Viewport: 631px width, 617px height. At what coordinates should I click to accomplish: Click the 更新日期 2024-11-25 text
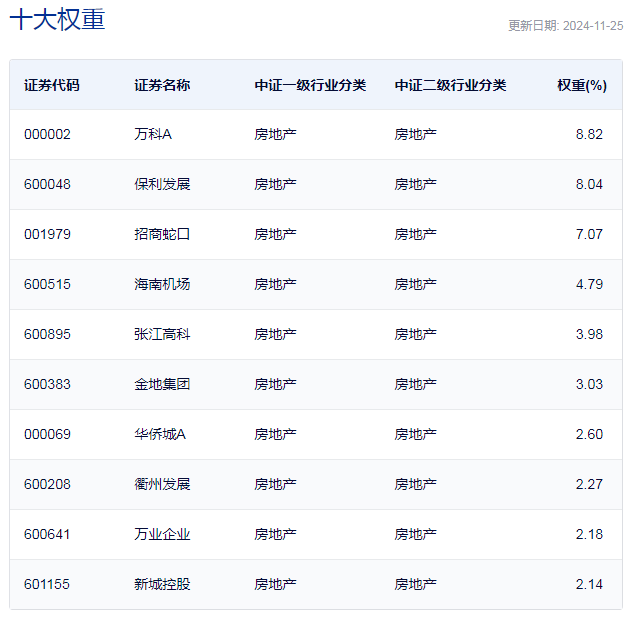(x=565, y=26)
